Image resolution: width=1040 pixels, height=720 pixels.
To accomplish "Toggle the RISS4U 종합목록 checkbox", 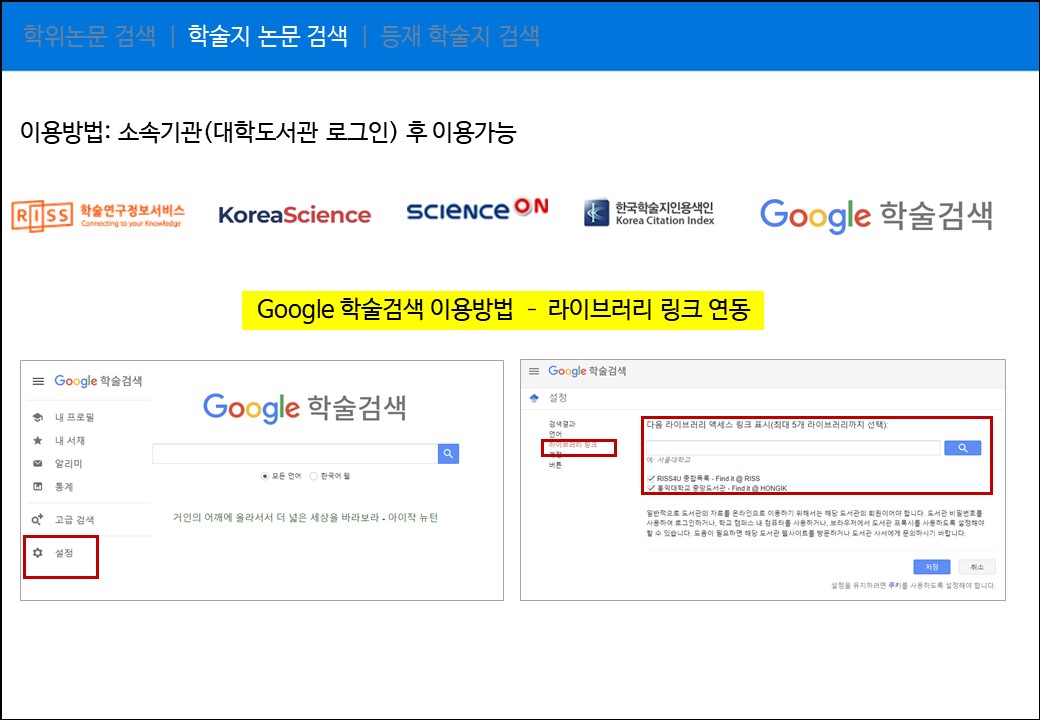I will (651, 478).
